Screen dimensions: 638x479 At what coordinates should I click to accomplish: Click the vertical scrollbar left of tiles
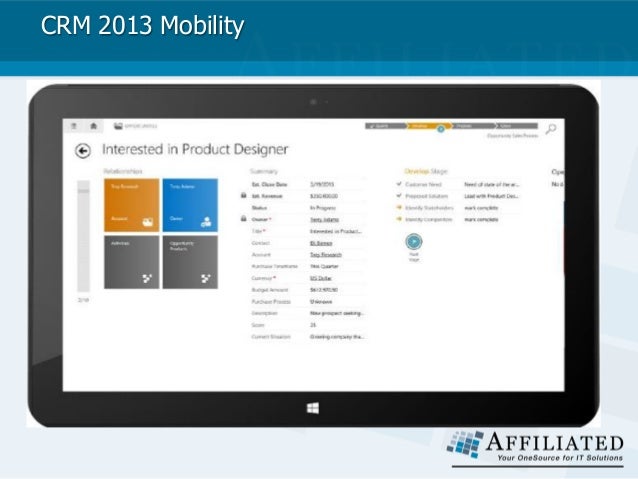(x=83, y=236)
